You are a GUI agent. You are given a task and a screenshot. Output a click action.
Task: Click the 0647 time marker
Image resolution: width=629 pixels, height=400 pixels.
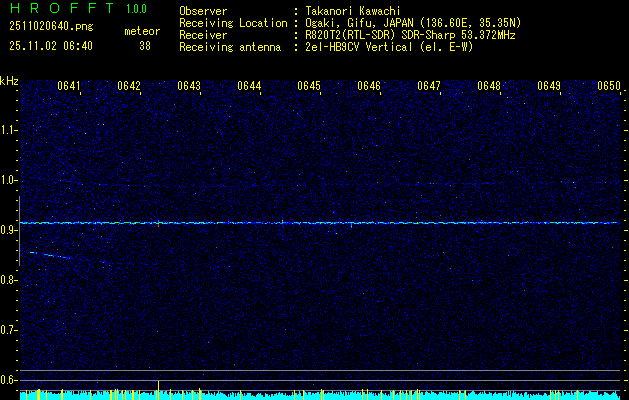pyautogui.click(x=429, y=86)
